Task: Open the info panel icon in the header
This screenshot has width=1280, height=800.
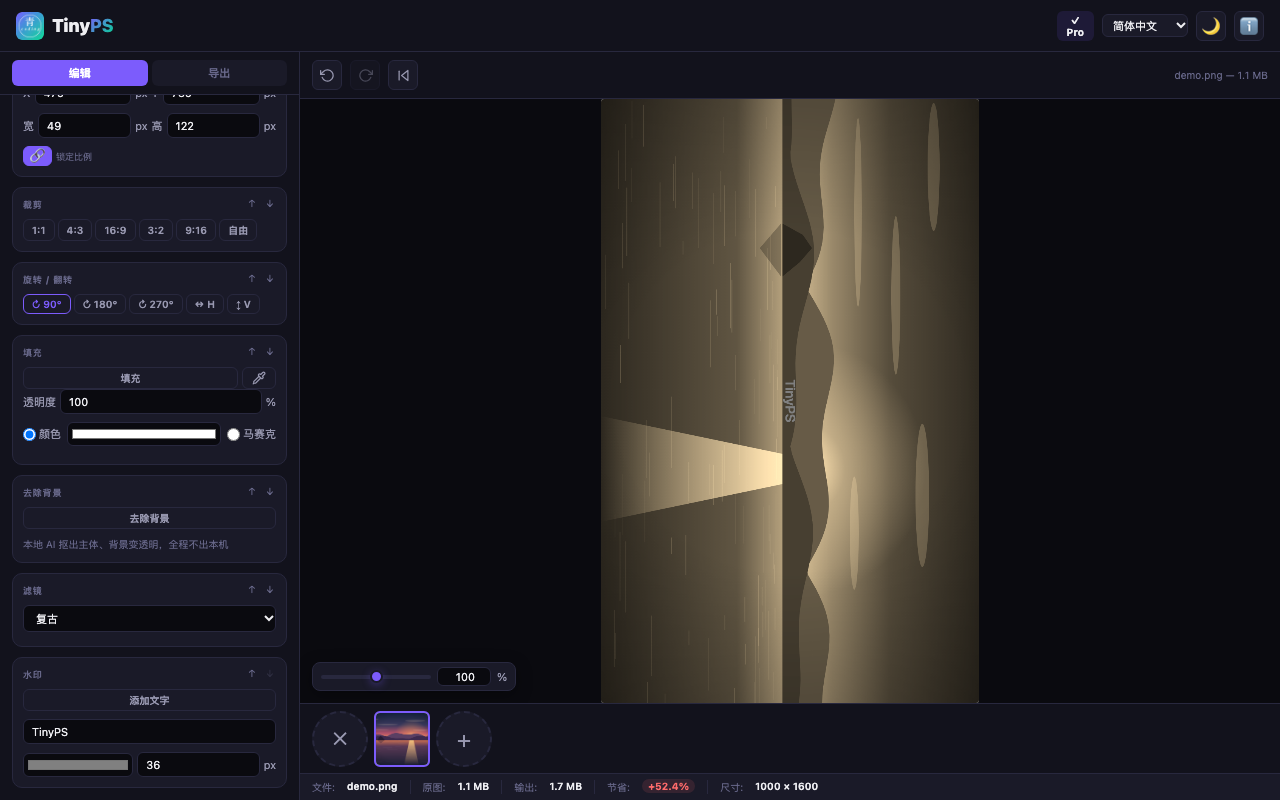Action: (x=1249, y=26)
